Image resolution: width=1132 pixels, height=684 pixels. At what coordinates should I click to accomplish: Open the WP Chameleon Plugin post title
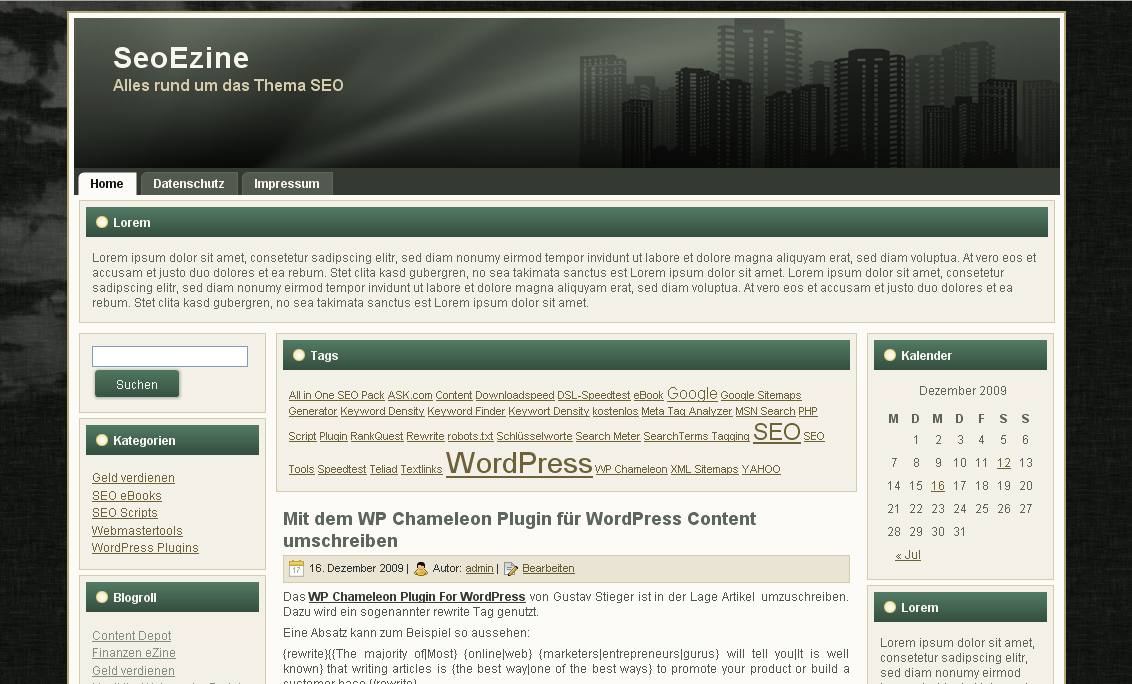click(519, 529)
